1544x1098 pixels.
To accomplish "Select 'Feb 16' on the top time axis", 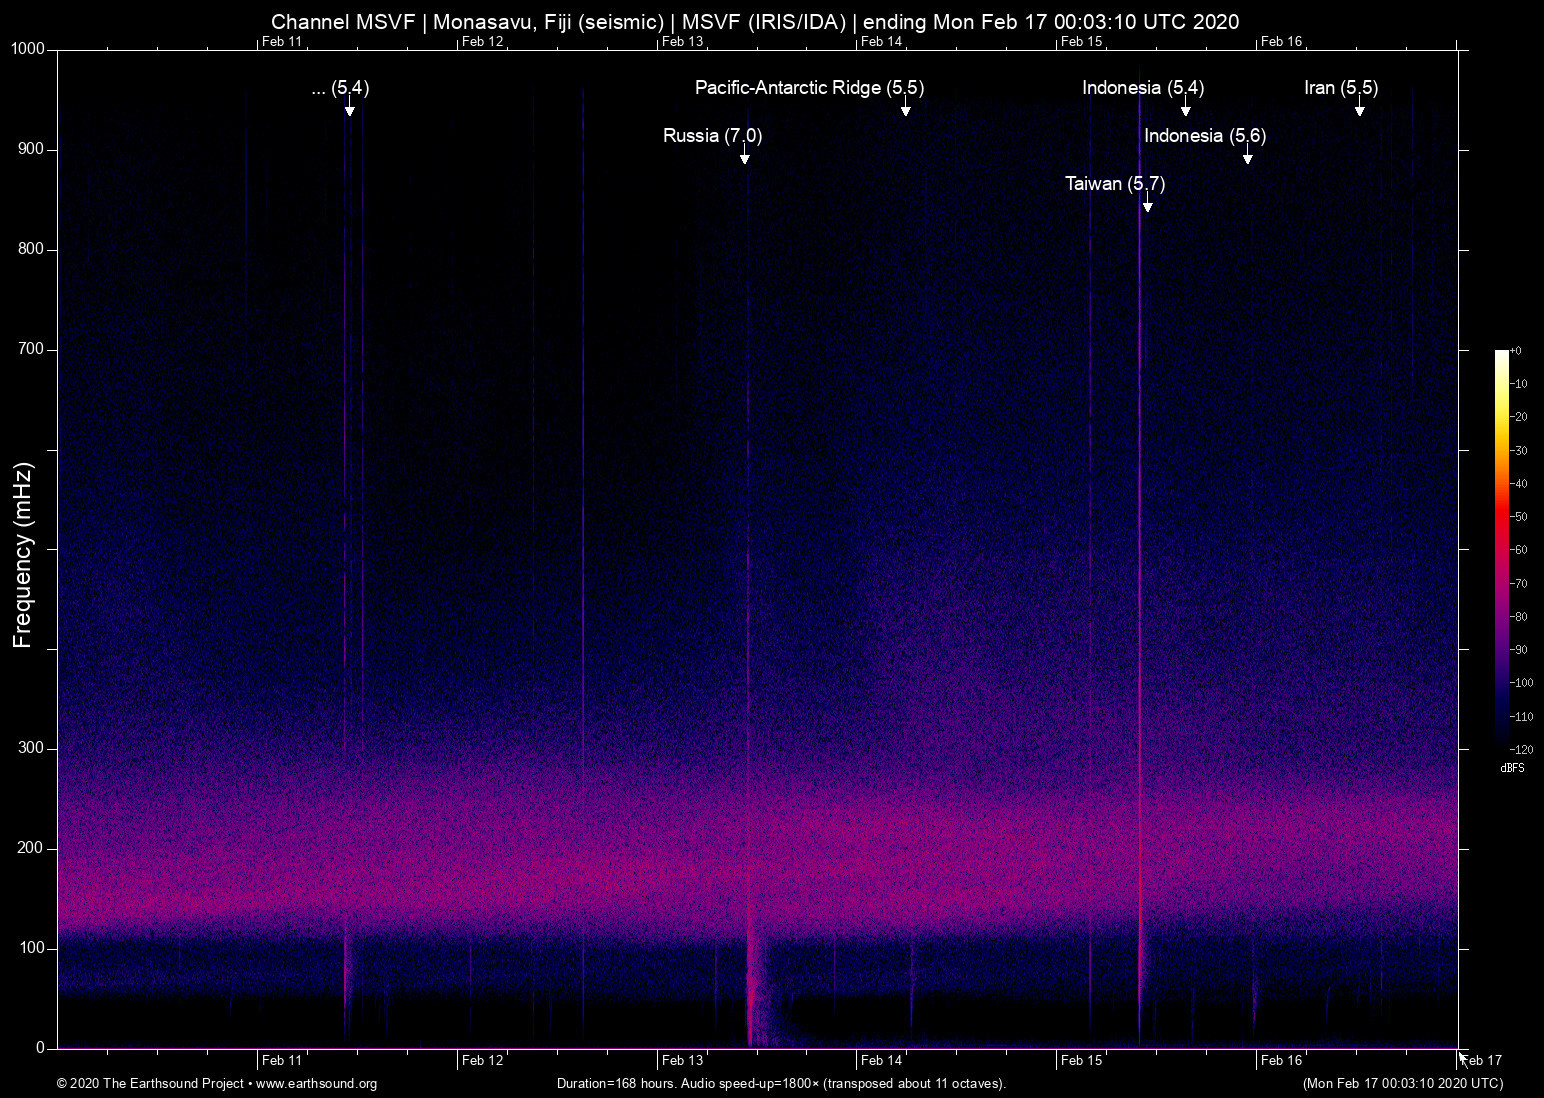I will [x=1282, y=42].
